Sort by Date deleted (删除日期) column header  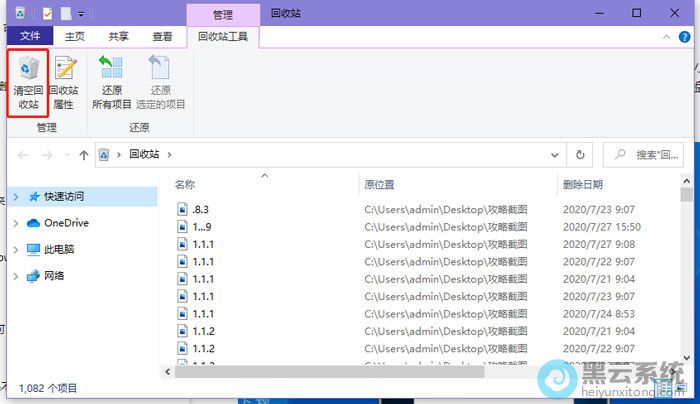coord(582,184)
